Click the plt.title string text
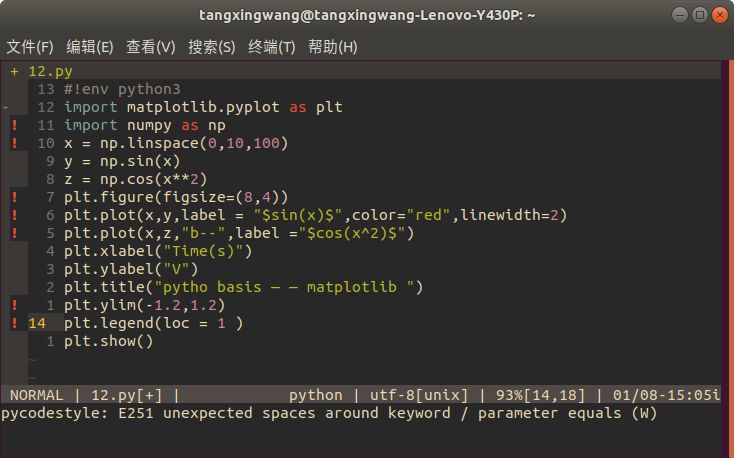 (x=284, y=287)
